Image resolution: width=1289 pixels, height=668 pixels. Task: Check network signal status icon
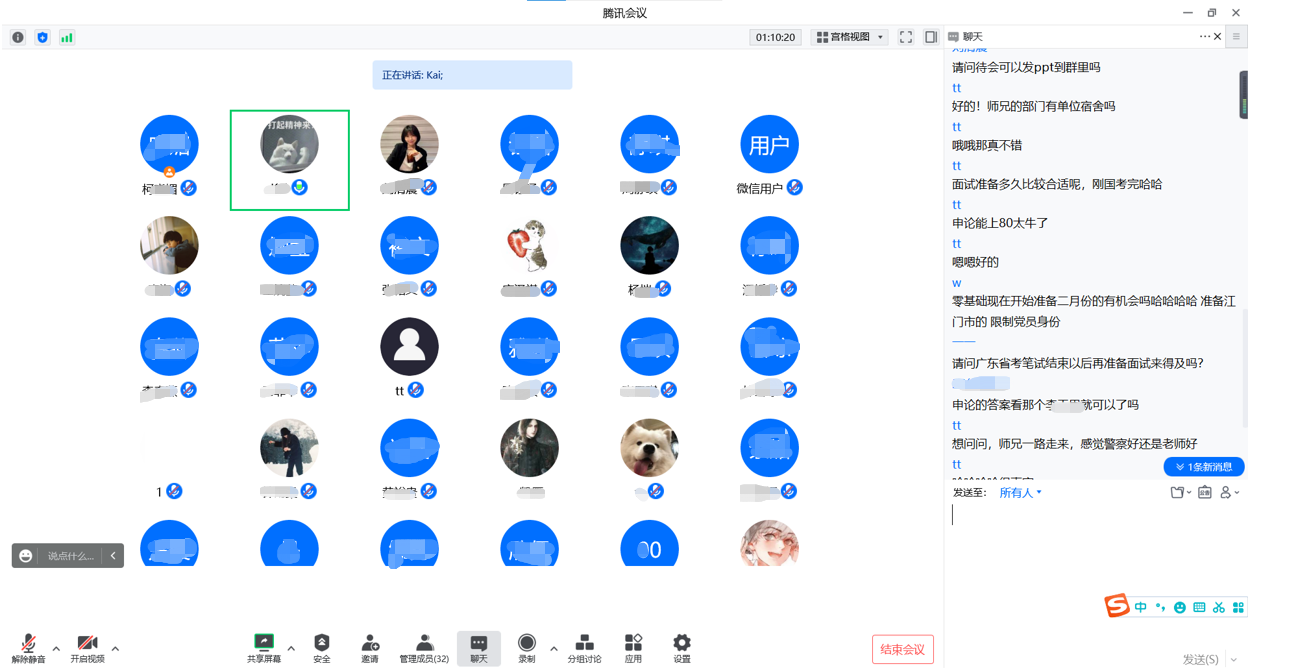click(66, 37)
